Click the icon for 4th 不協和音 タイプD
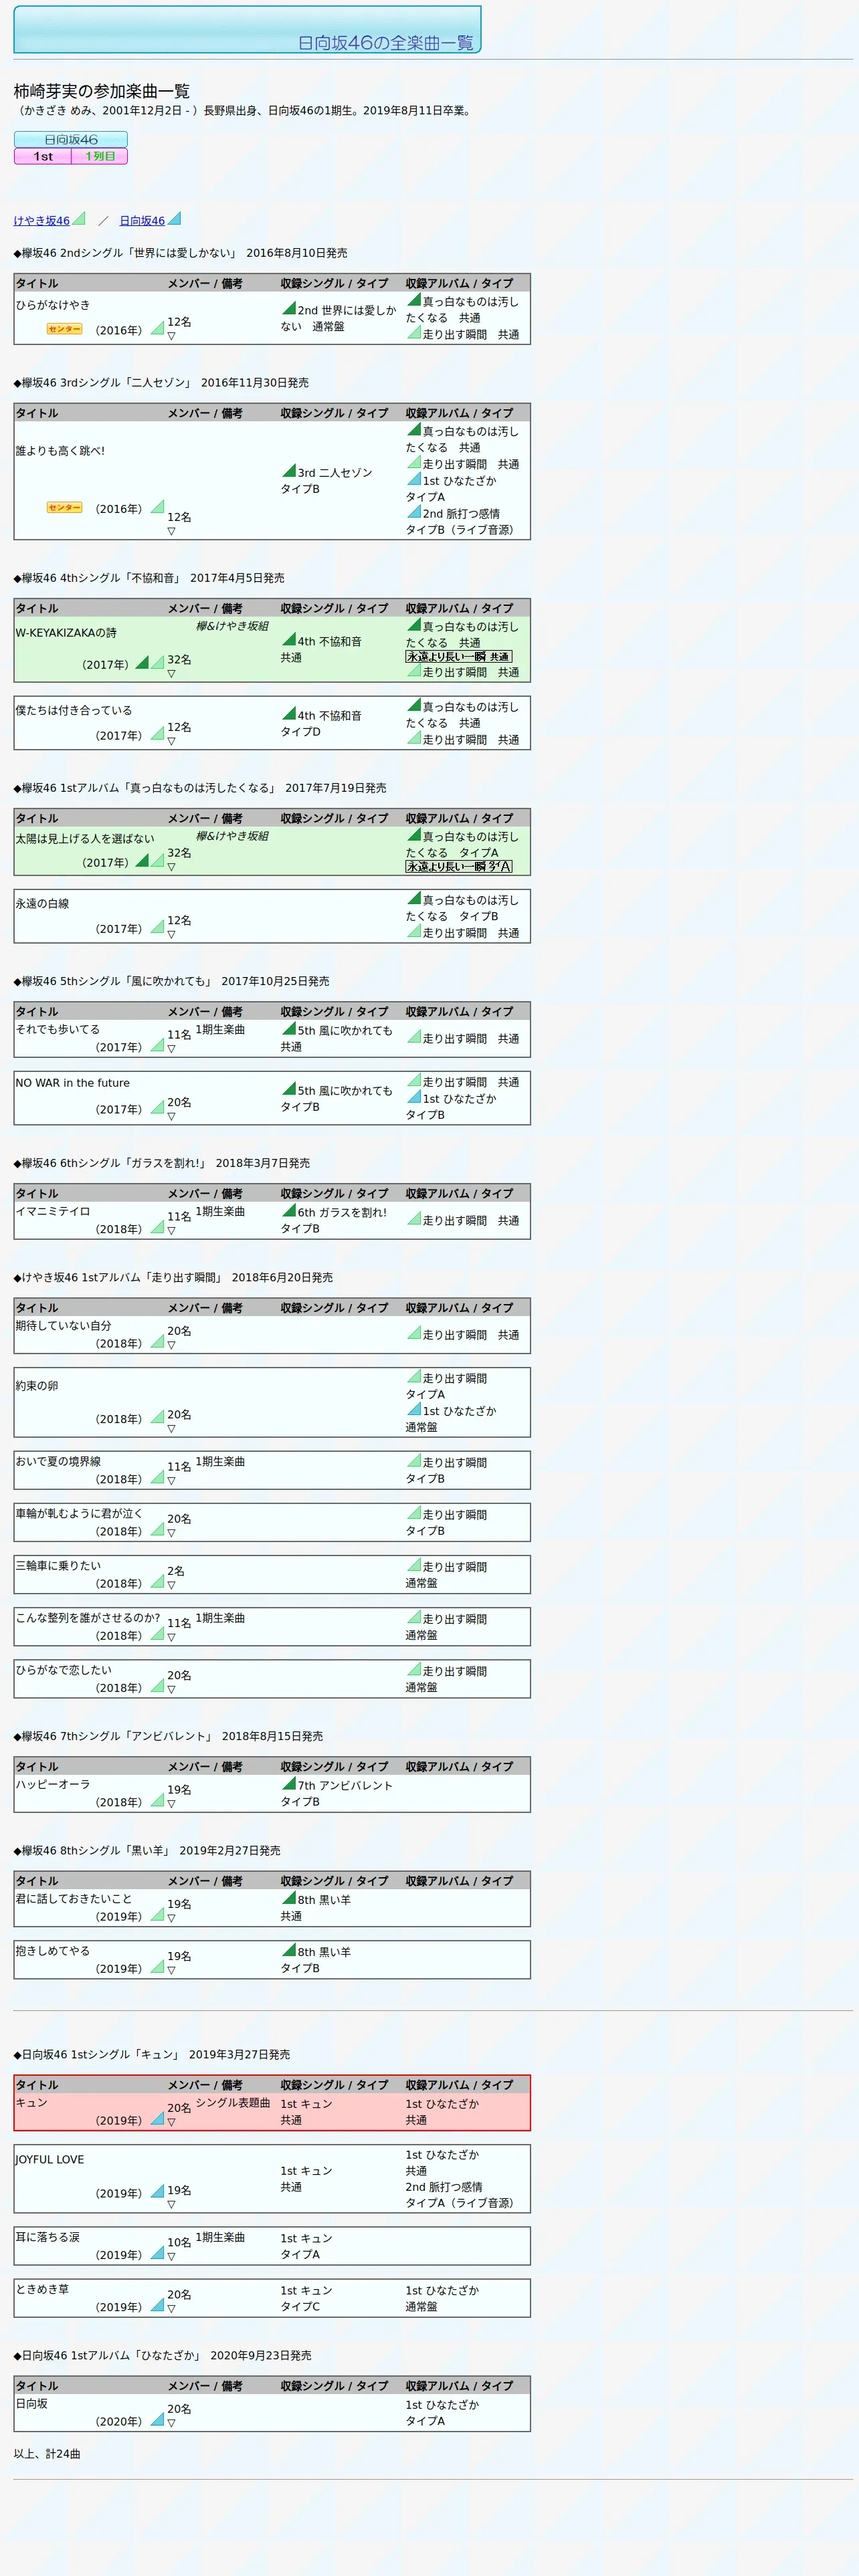This screenshot has width=859, height=2576. tap(289, 713)
